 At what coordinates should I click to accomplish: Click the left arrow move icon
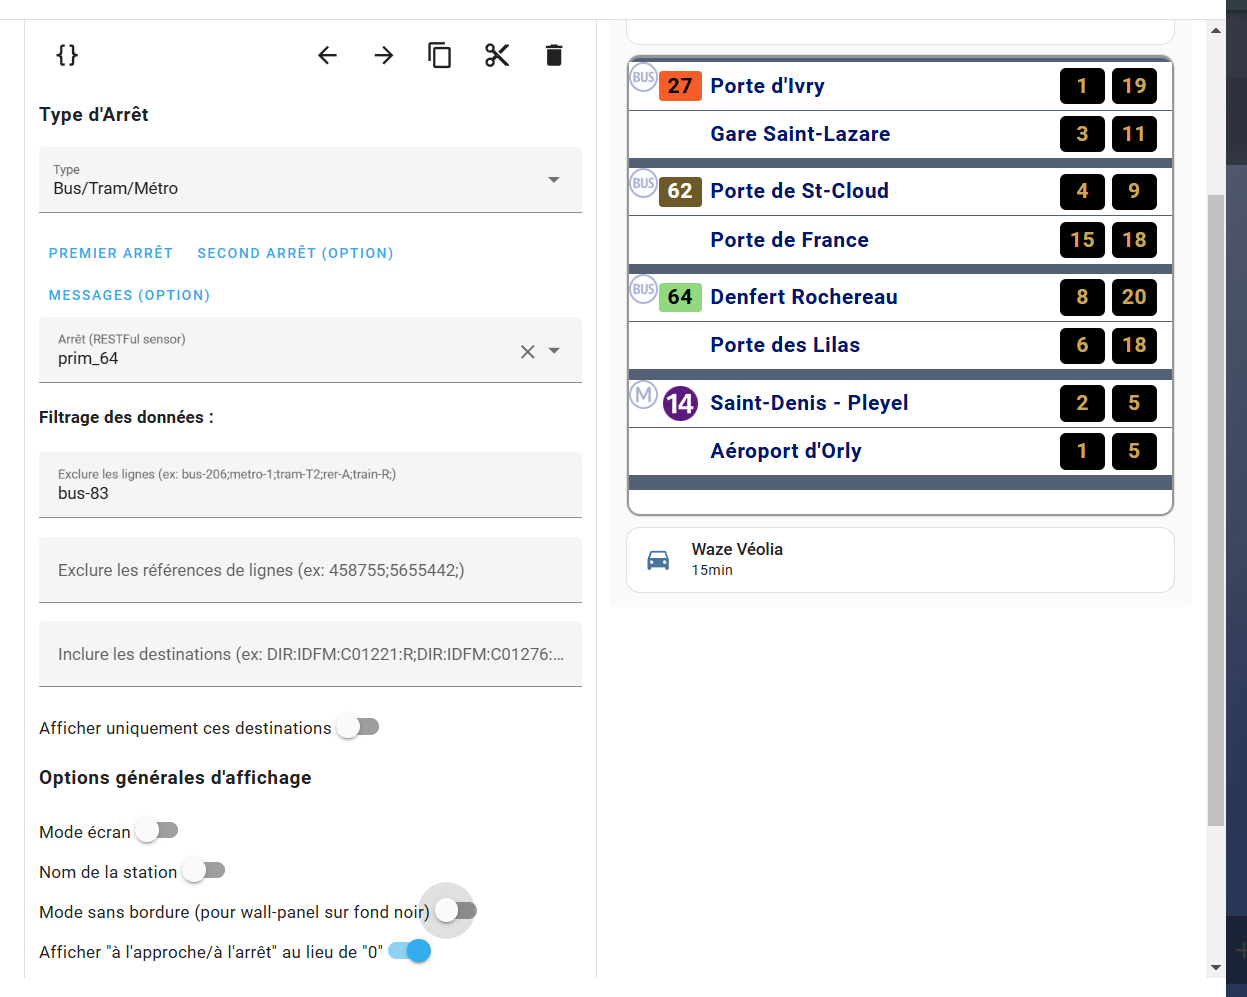(327, 55)
